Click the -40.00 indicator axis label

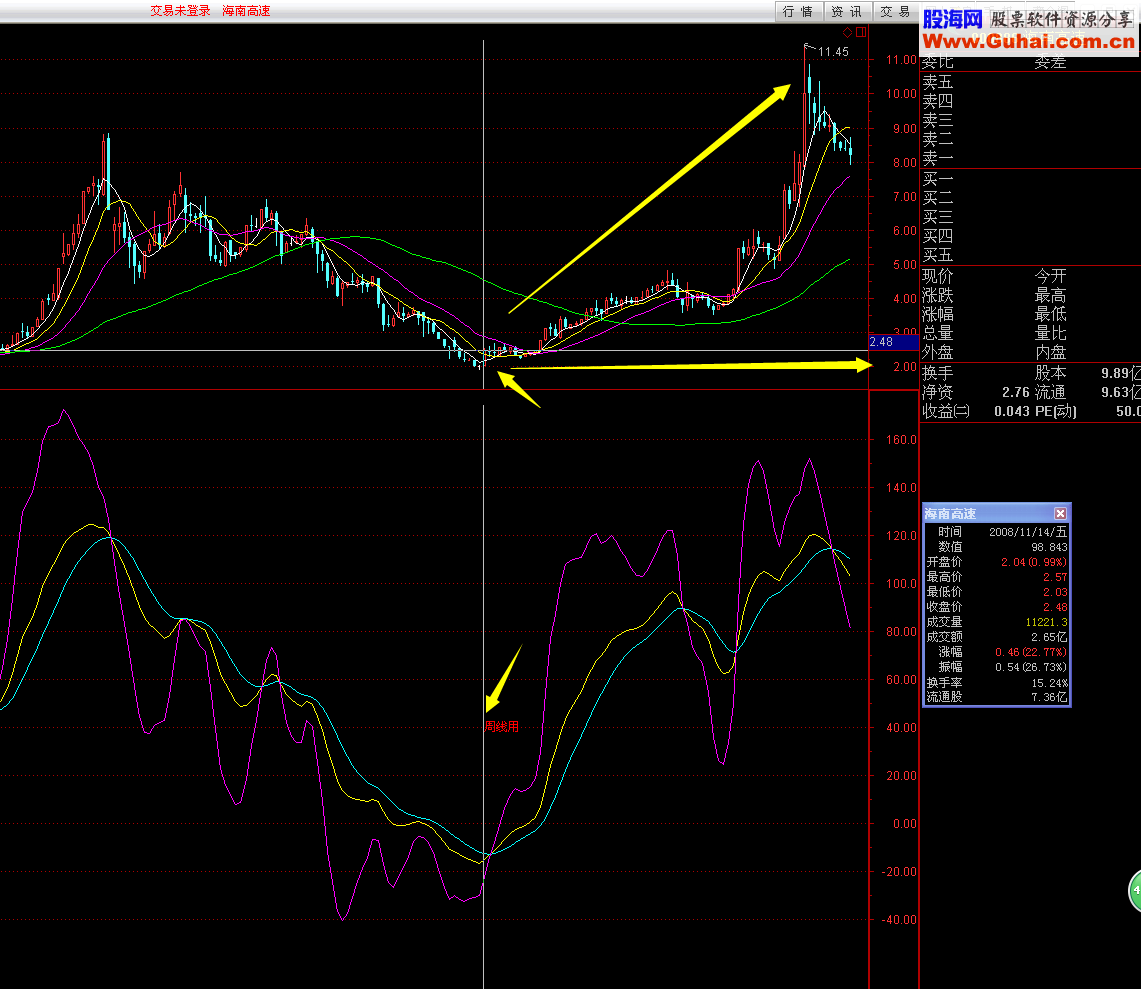point(899,920)
